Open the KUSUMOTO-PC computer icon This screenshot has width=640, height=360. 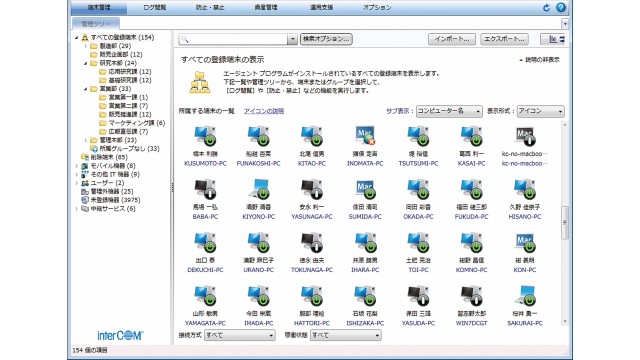tap(205, 136)
